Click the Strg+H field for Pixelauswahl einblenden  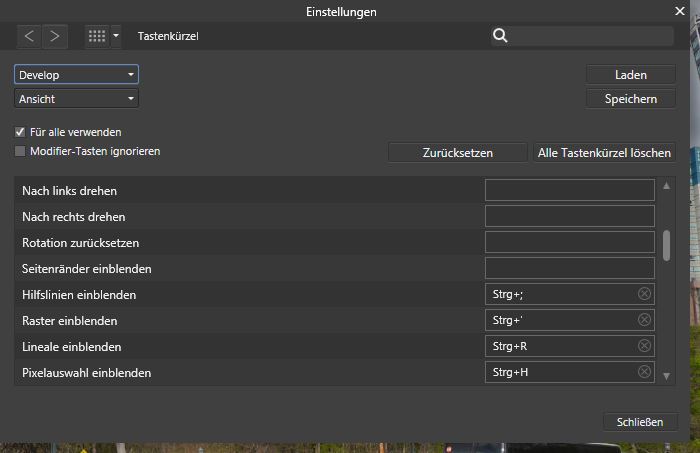(570, 372)
